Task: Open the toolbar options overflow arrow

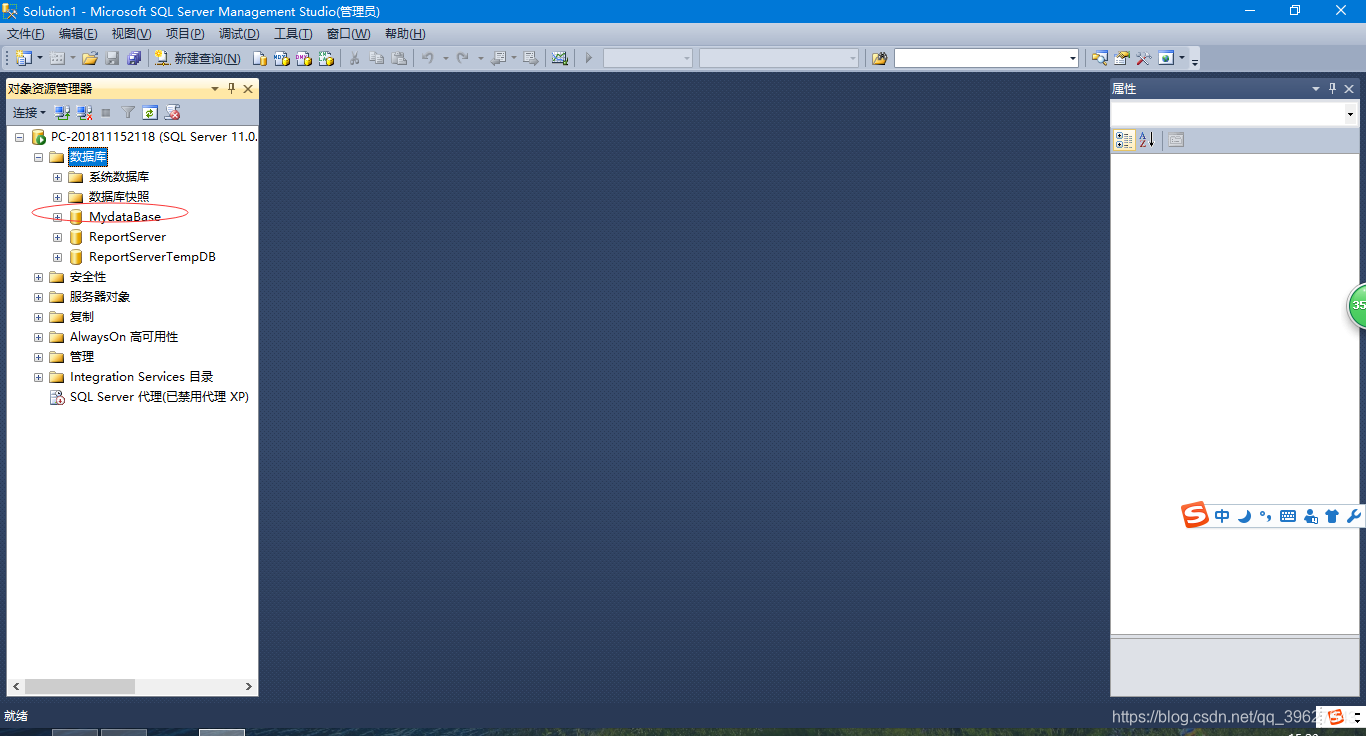Action: 1195,60
